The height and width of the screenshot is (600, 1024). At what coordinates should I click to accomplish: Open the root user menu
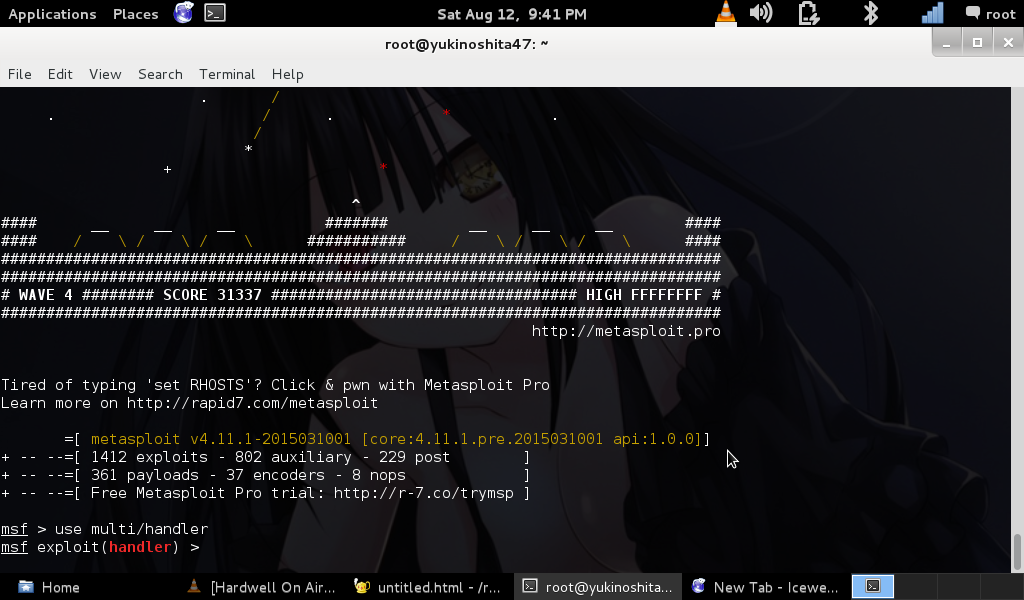pos(991,14)
